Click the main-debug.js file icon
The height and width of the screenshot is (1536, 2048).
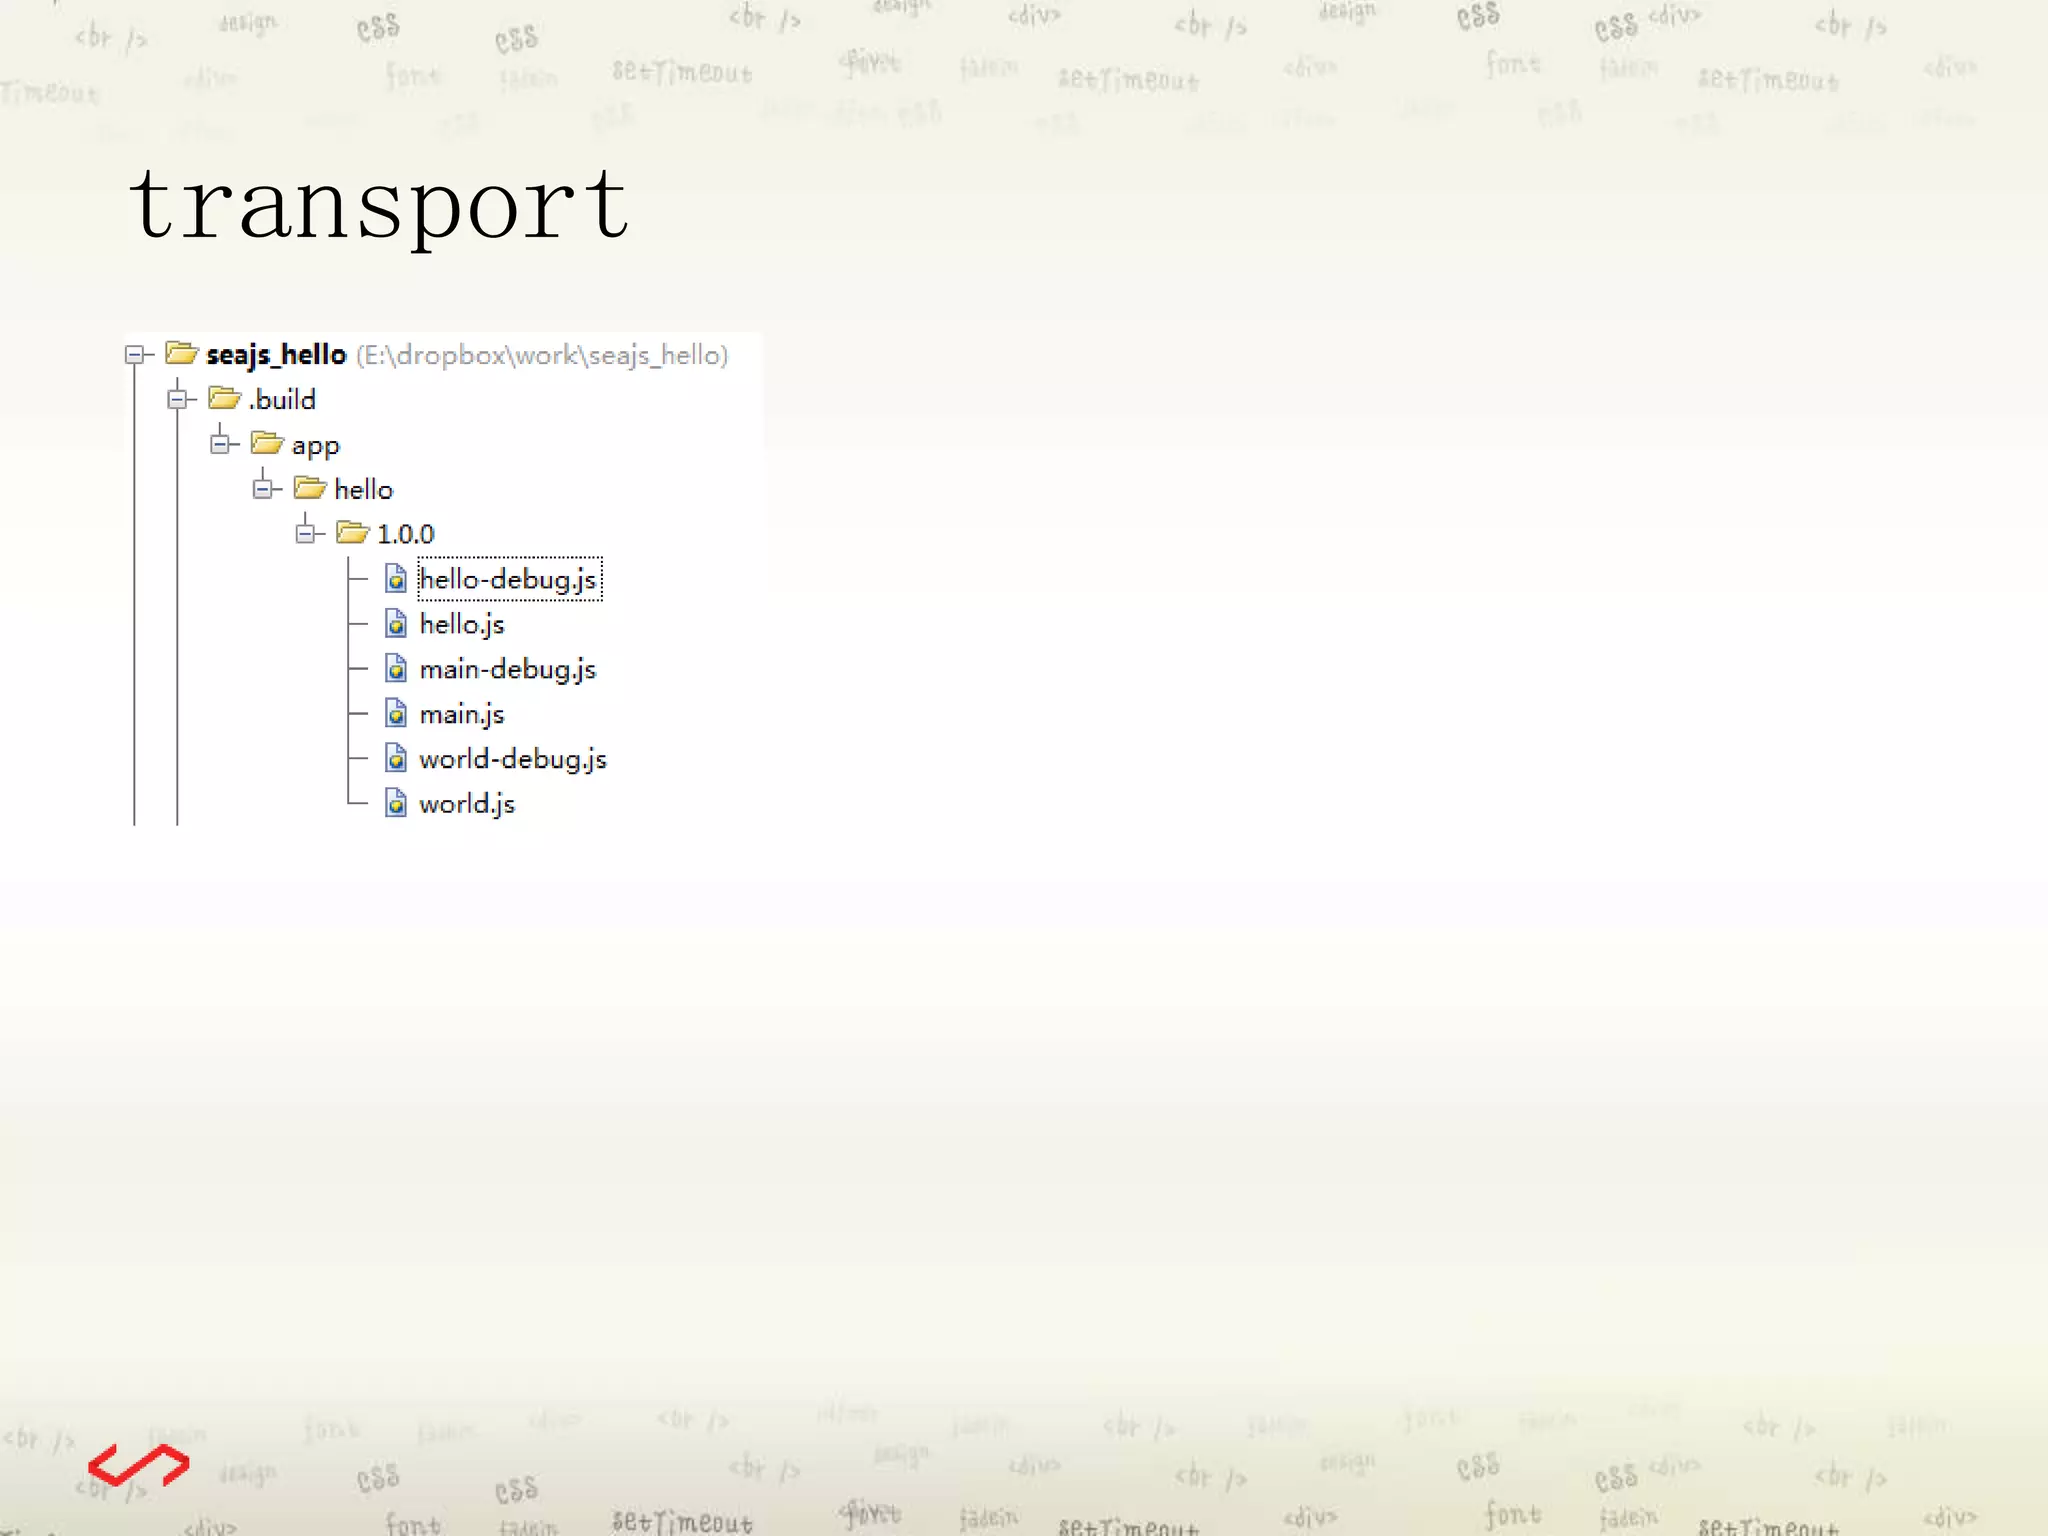(396, 668)
